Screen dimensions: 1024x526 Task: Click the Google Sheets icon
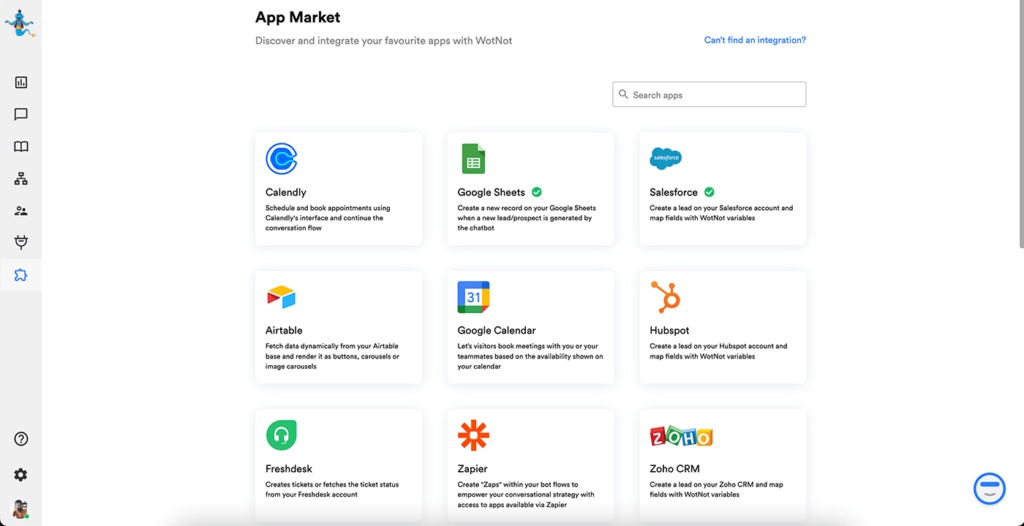pos(473,159)
